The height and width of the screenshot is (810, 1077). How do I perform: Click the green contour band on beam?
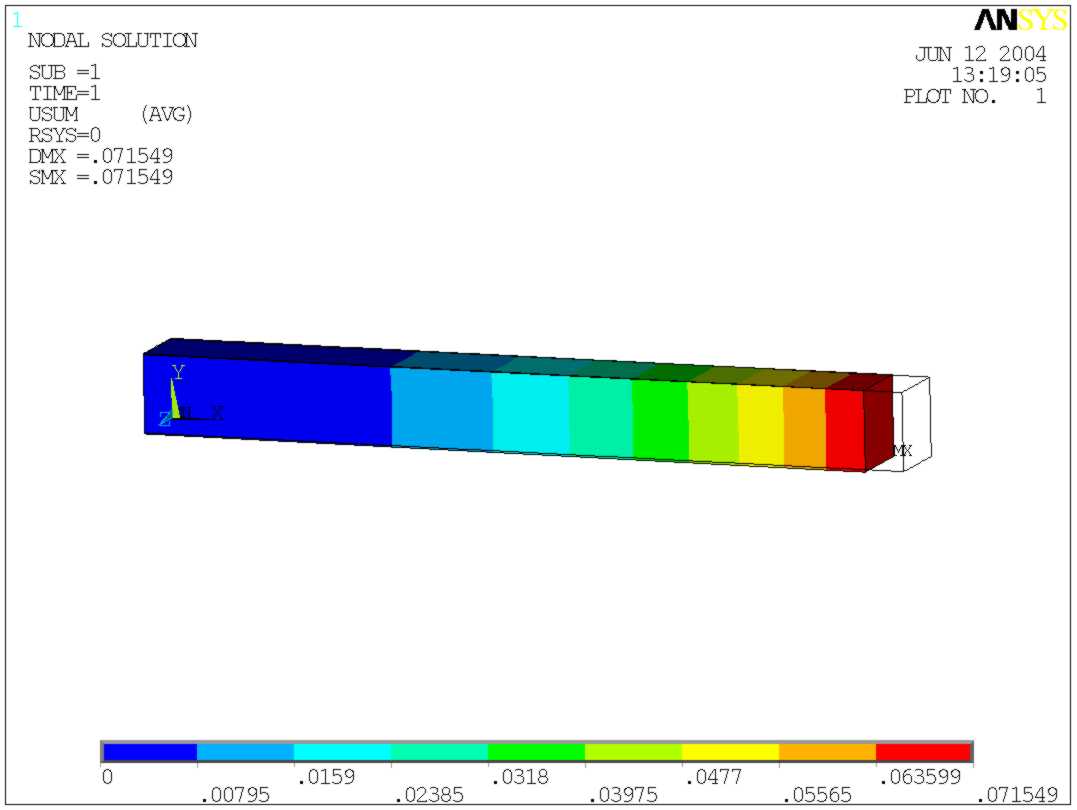(659, 420)
